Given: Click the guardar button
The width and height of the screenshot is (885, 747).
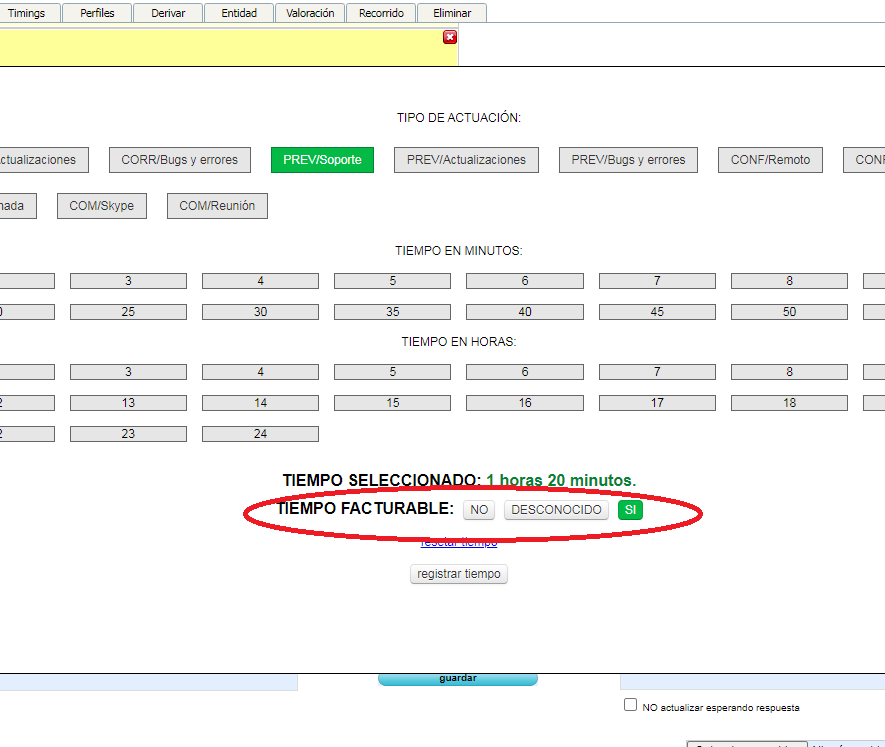Looking at the screenshot, I should point(458,679).
